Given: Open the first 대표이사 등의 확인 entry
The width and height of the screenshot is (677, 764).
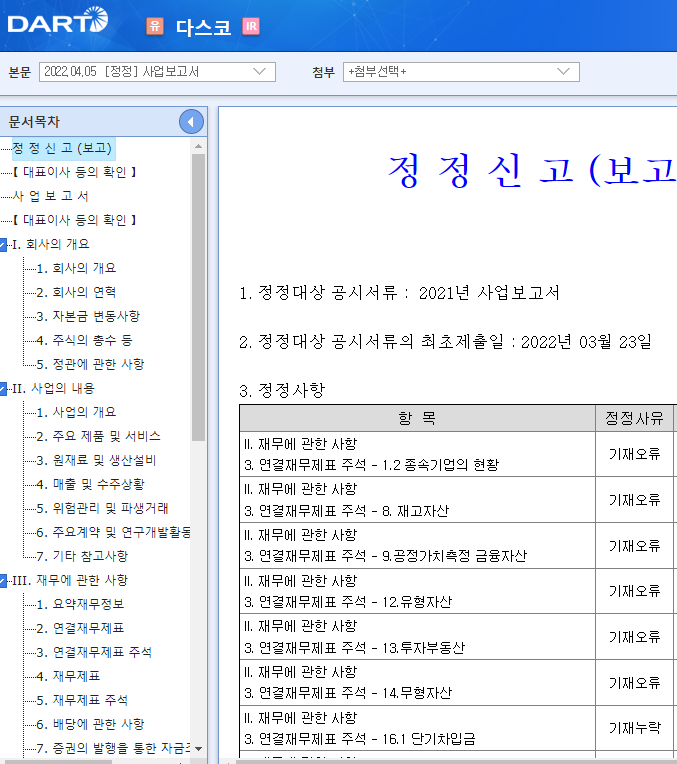Looking at the screenshot, I should (74, 172).
